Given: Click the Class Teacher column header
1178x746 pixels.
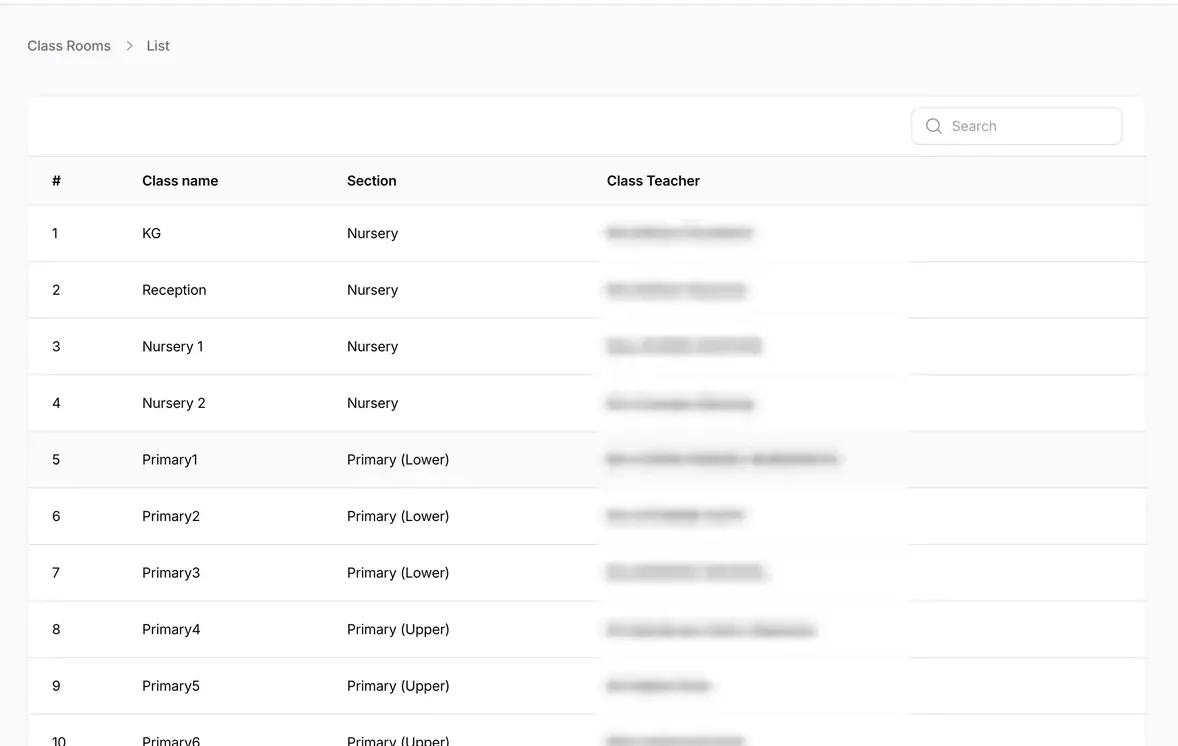Looking at the screenshot, I should pyautogui.click(x=654, y=181).
